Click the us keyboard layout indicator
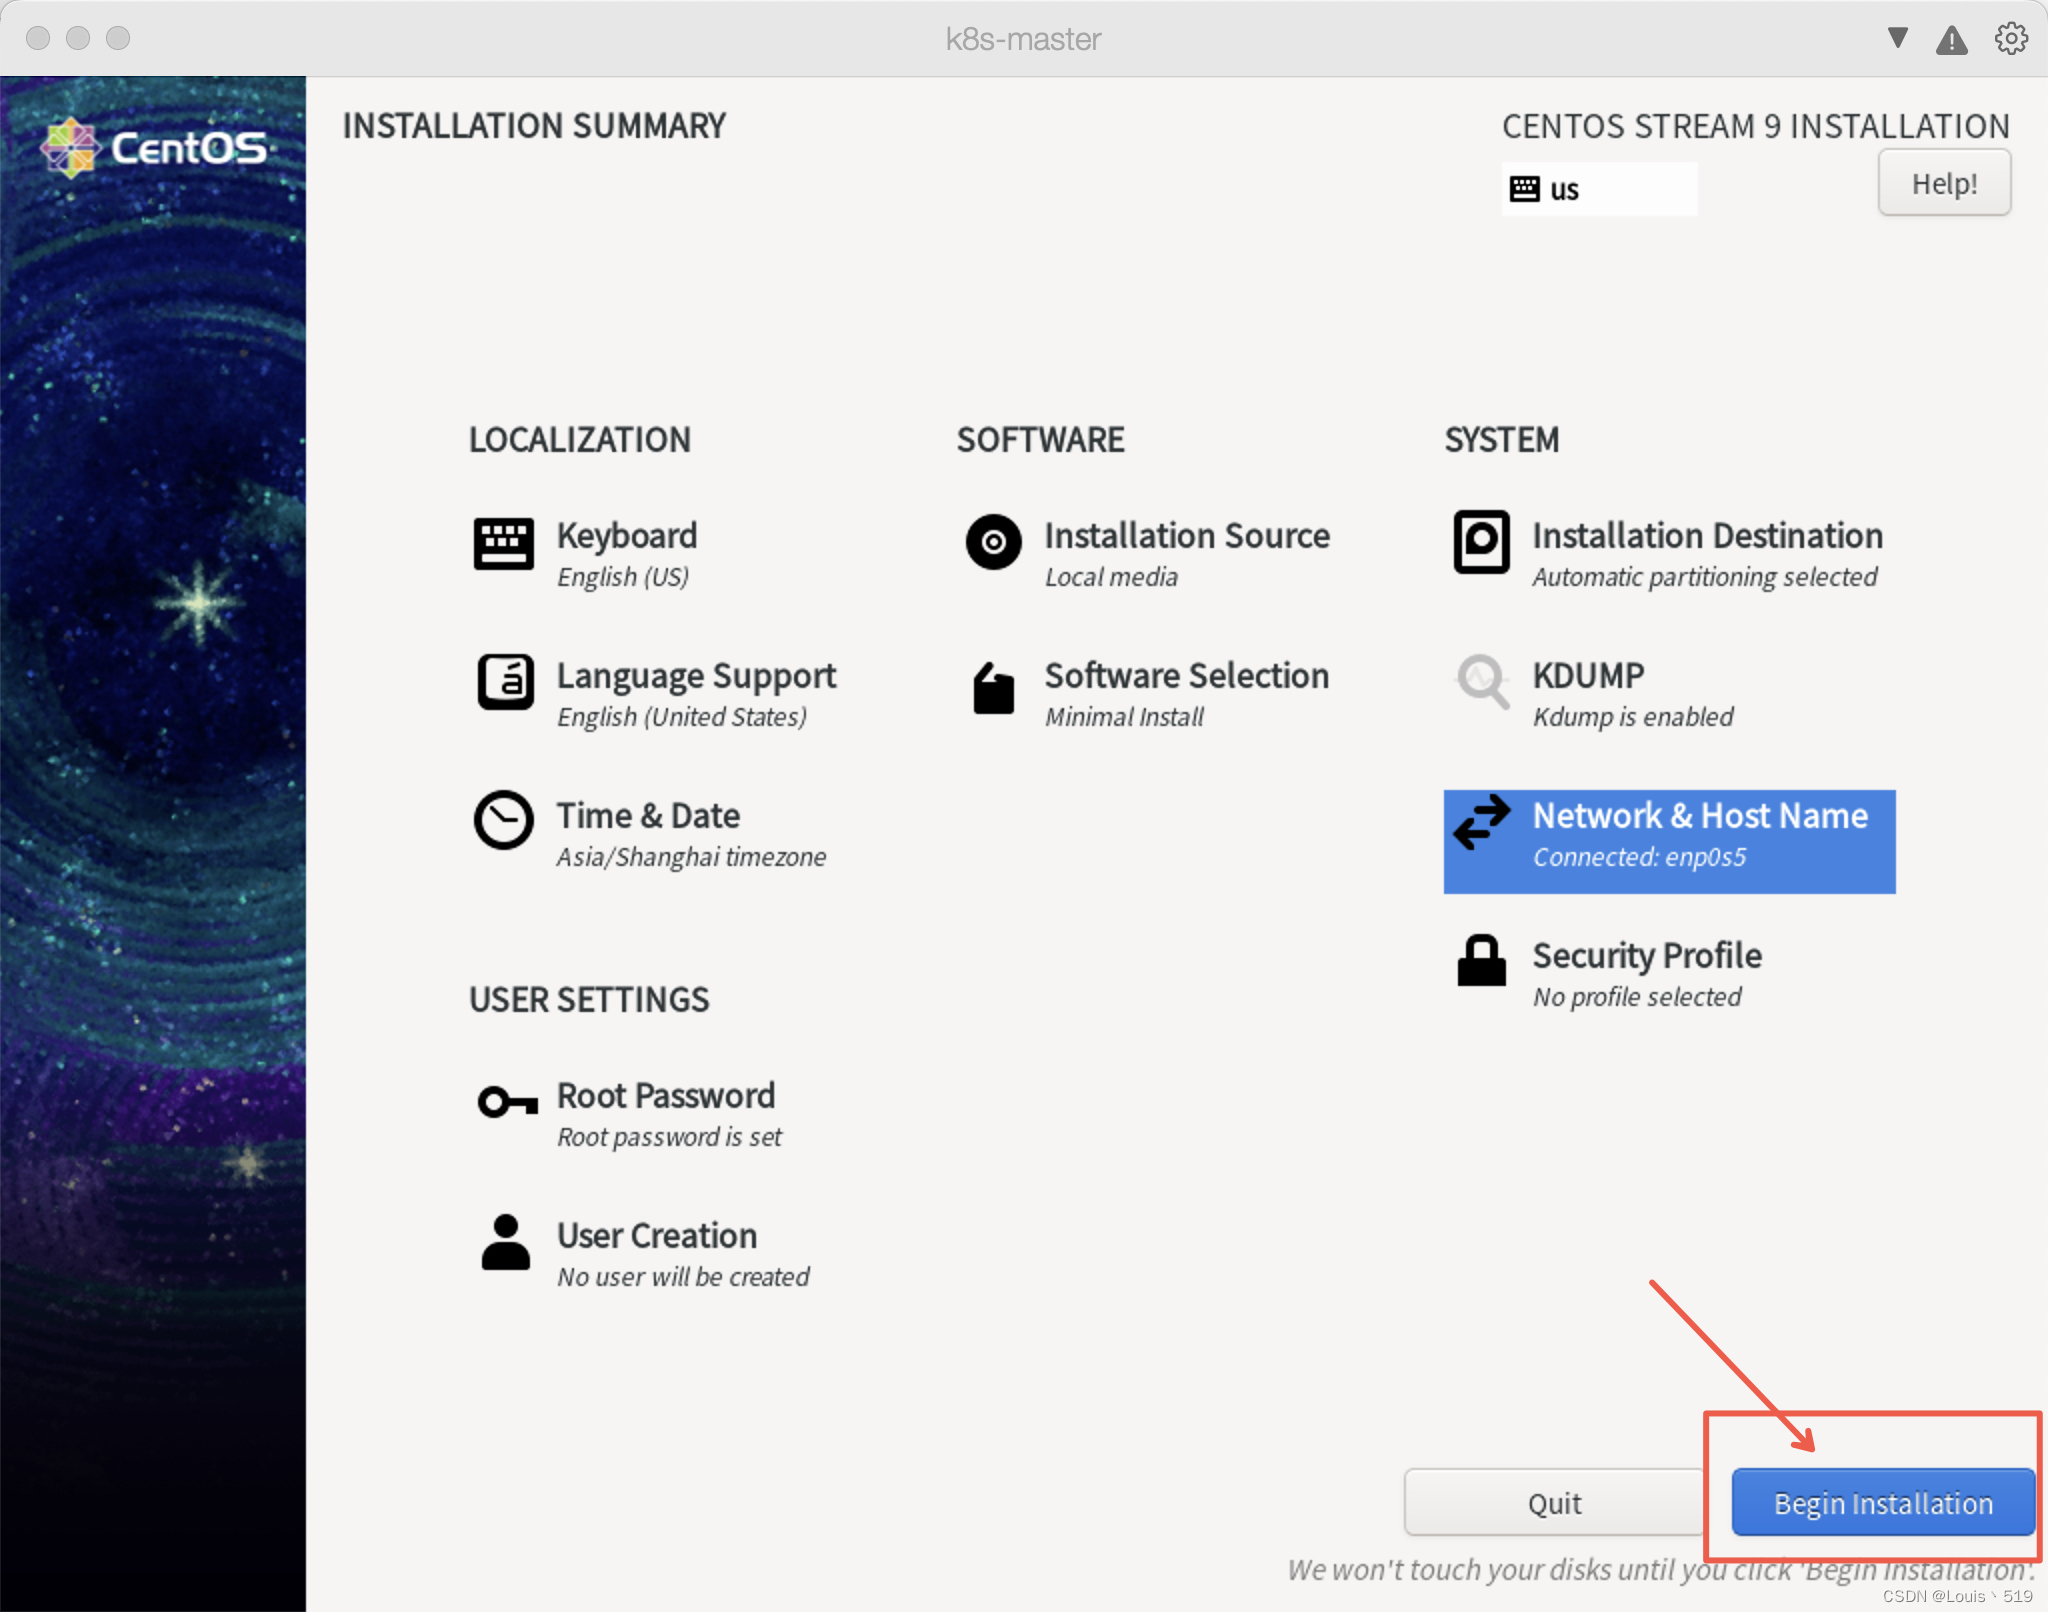Image resolution: width=2048 pixels, height=1612 pixels. [1599, 189]
